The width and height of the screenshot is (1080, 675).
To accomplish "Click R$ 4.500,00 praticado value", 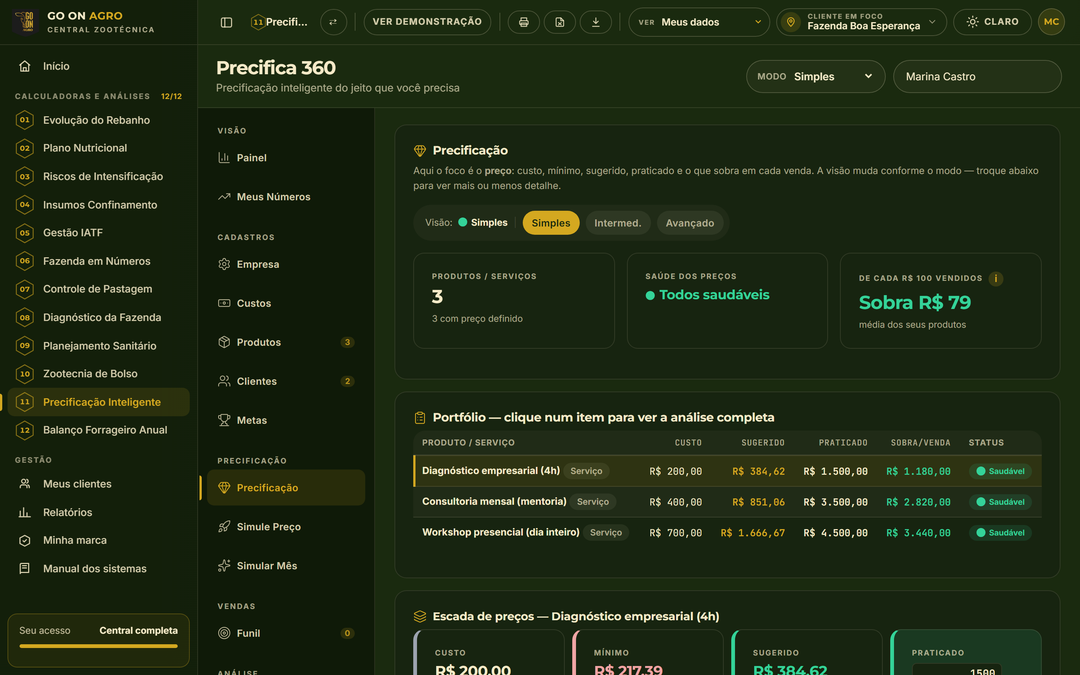I will pos(835,533).
